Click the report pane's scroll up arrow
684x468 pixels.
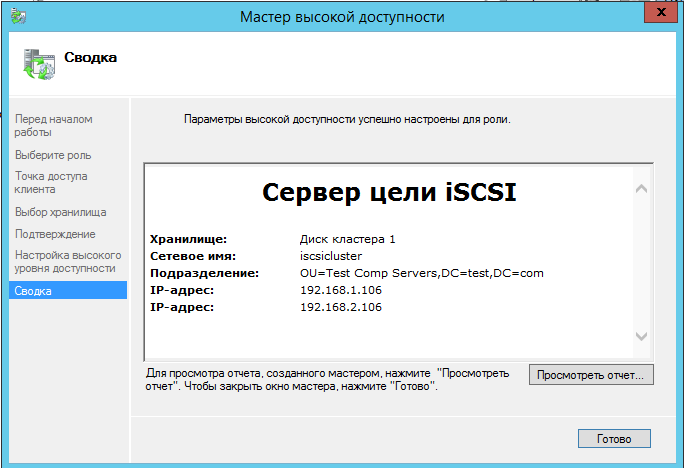pyautogui.click(x=642, y=188)
